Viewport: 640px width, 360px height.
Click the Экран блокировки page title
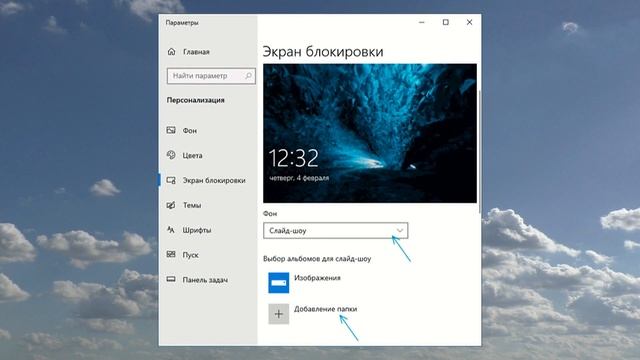click(323, 52)
